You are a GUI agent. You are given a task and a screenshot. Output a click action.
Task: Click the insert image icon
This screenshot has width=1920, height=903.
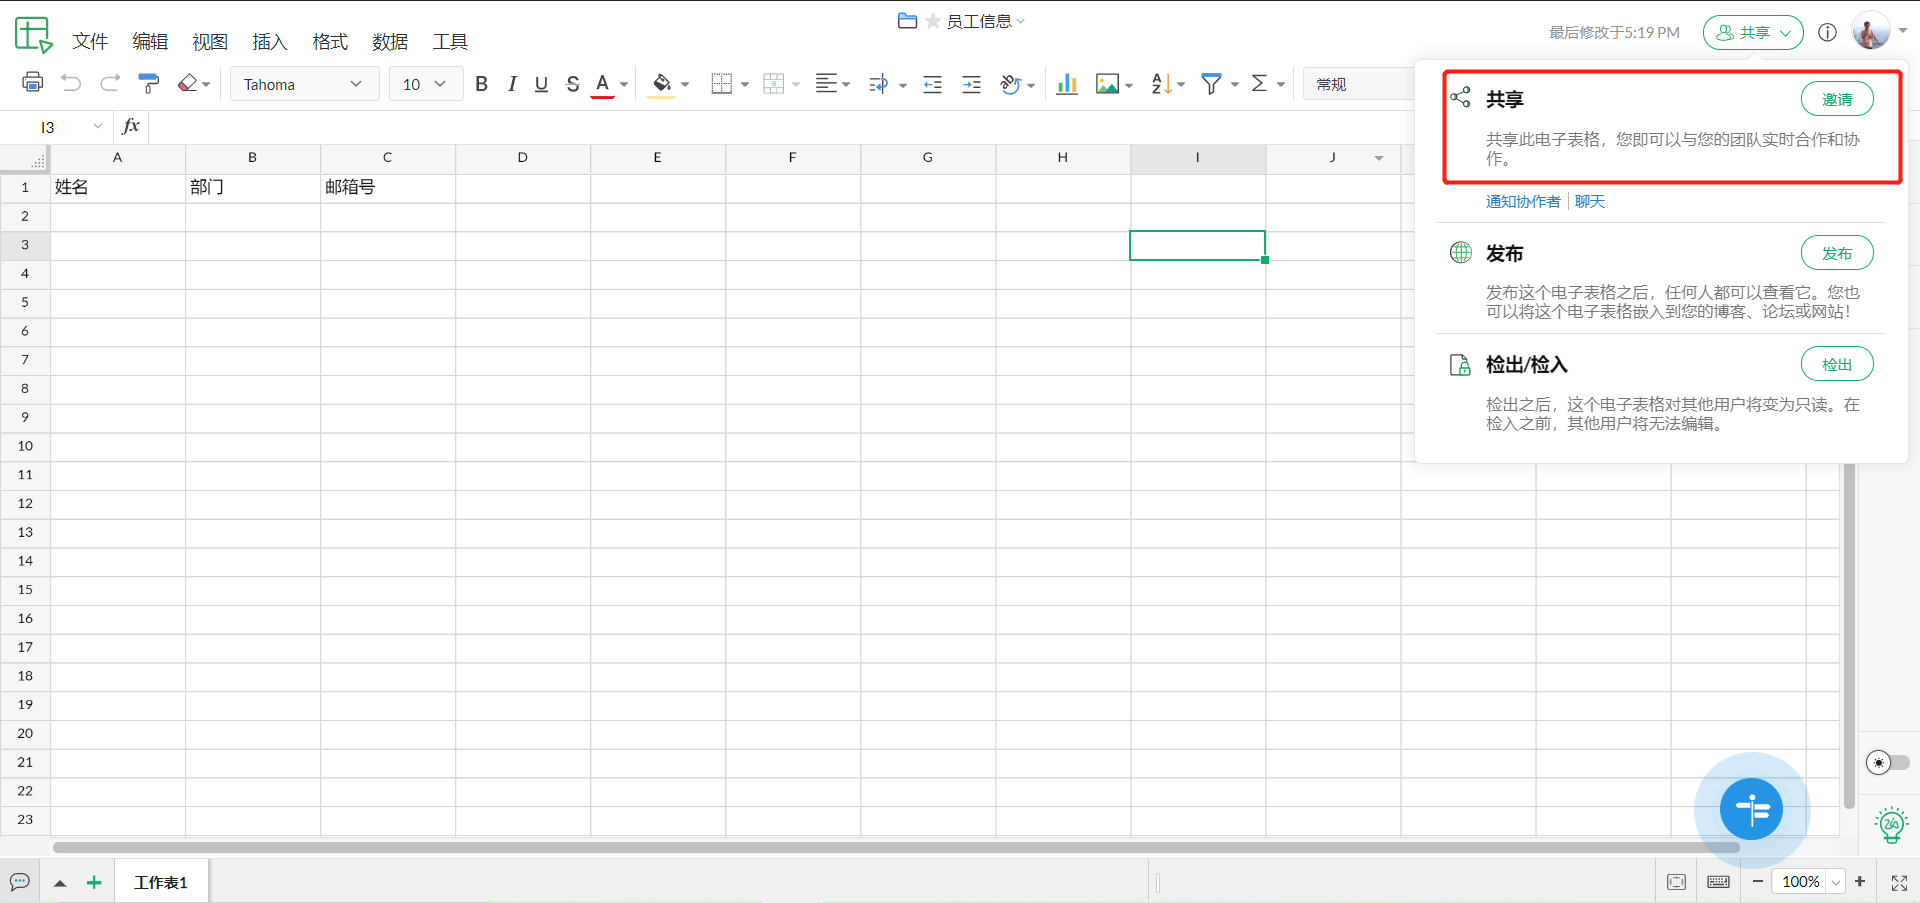1107,84
